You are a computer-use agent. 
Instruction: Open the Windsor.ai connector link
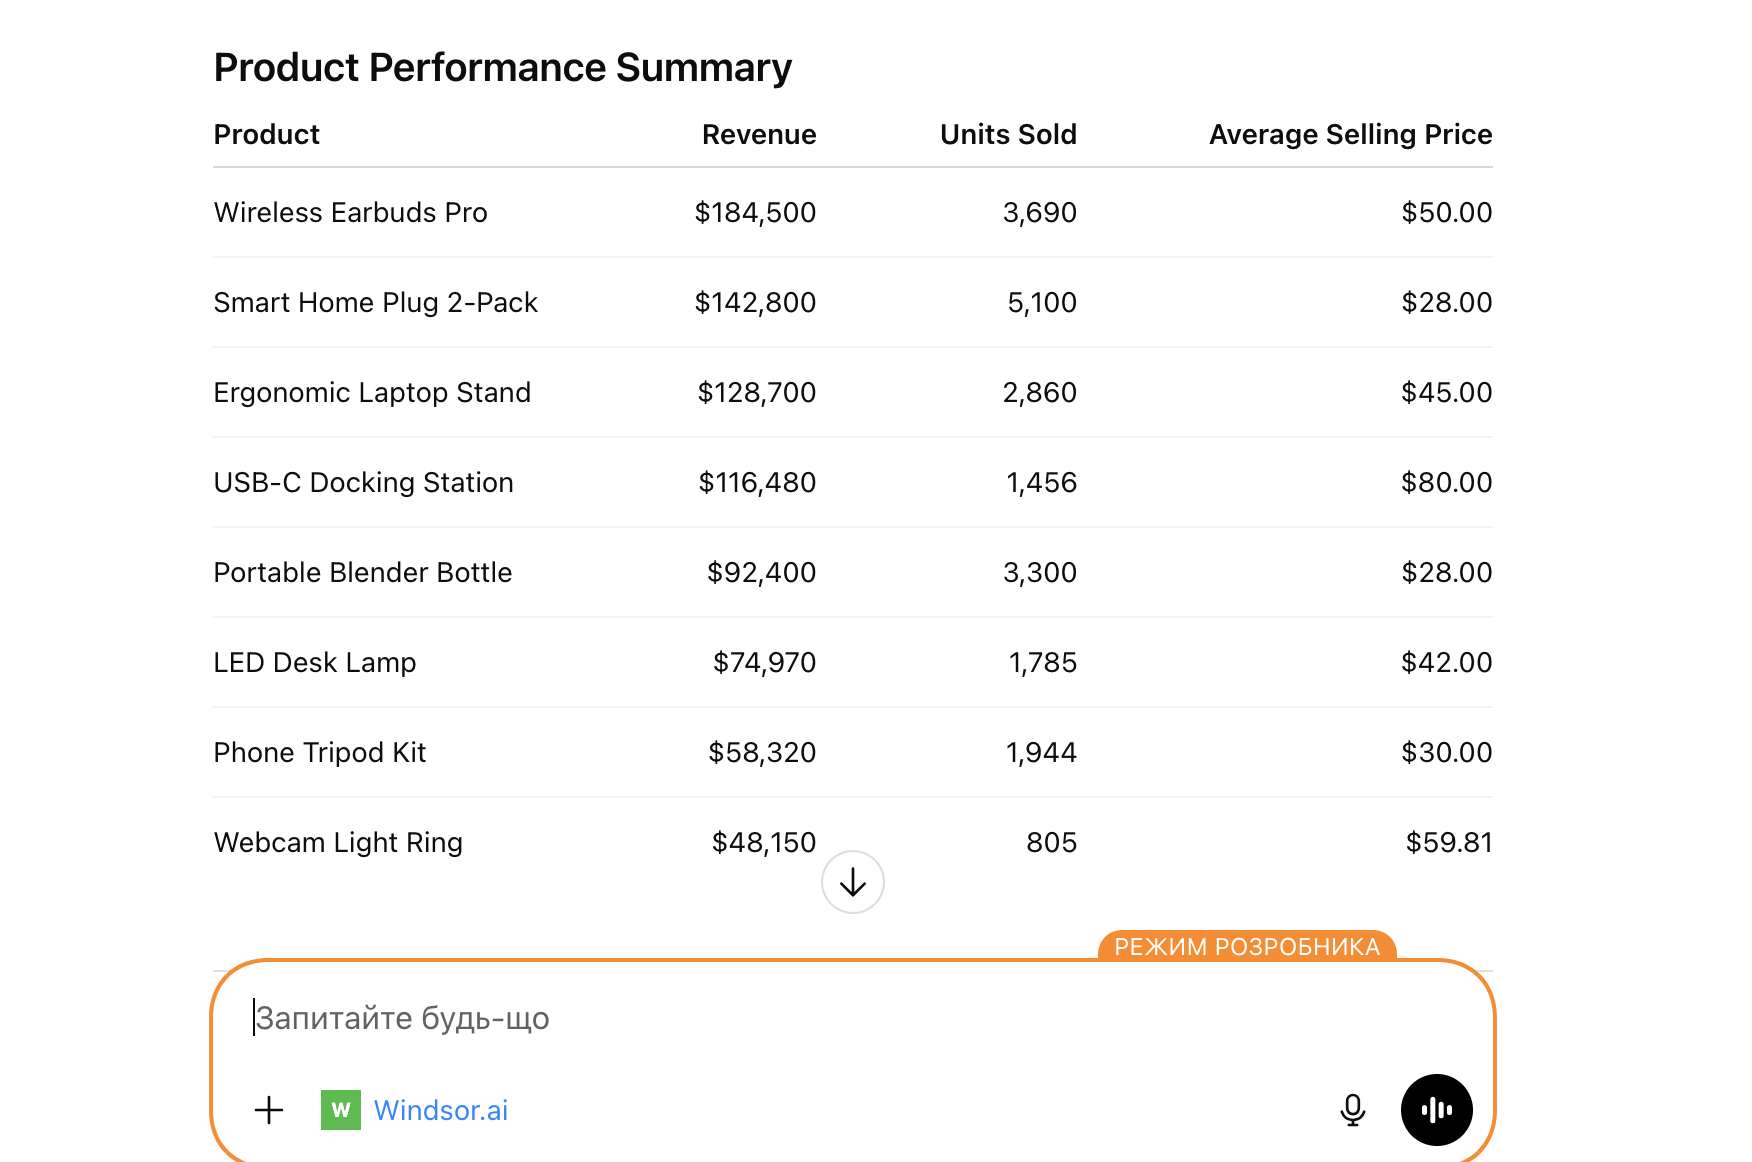[x=440, y=1110]
